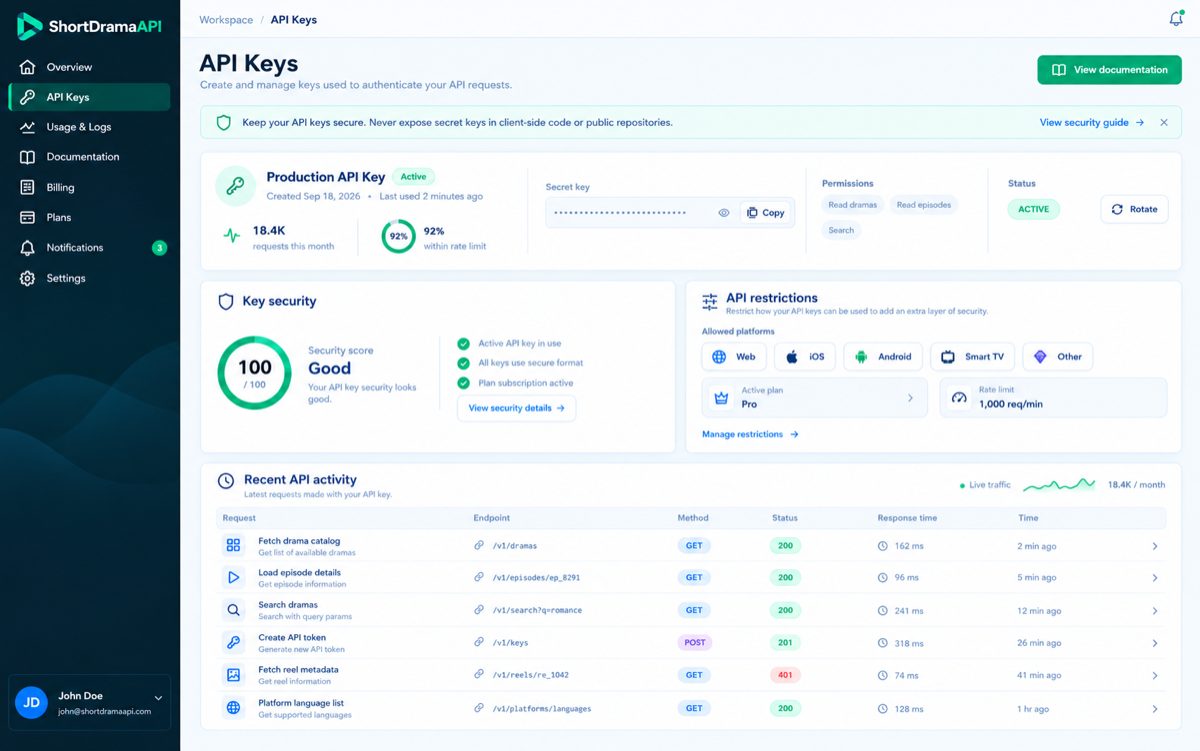The width and height of the screenshot is (1200, 751).
Task: Click the Plan subscription active checkmark
Action: coord(463,383)
